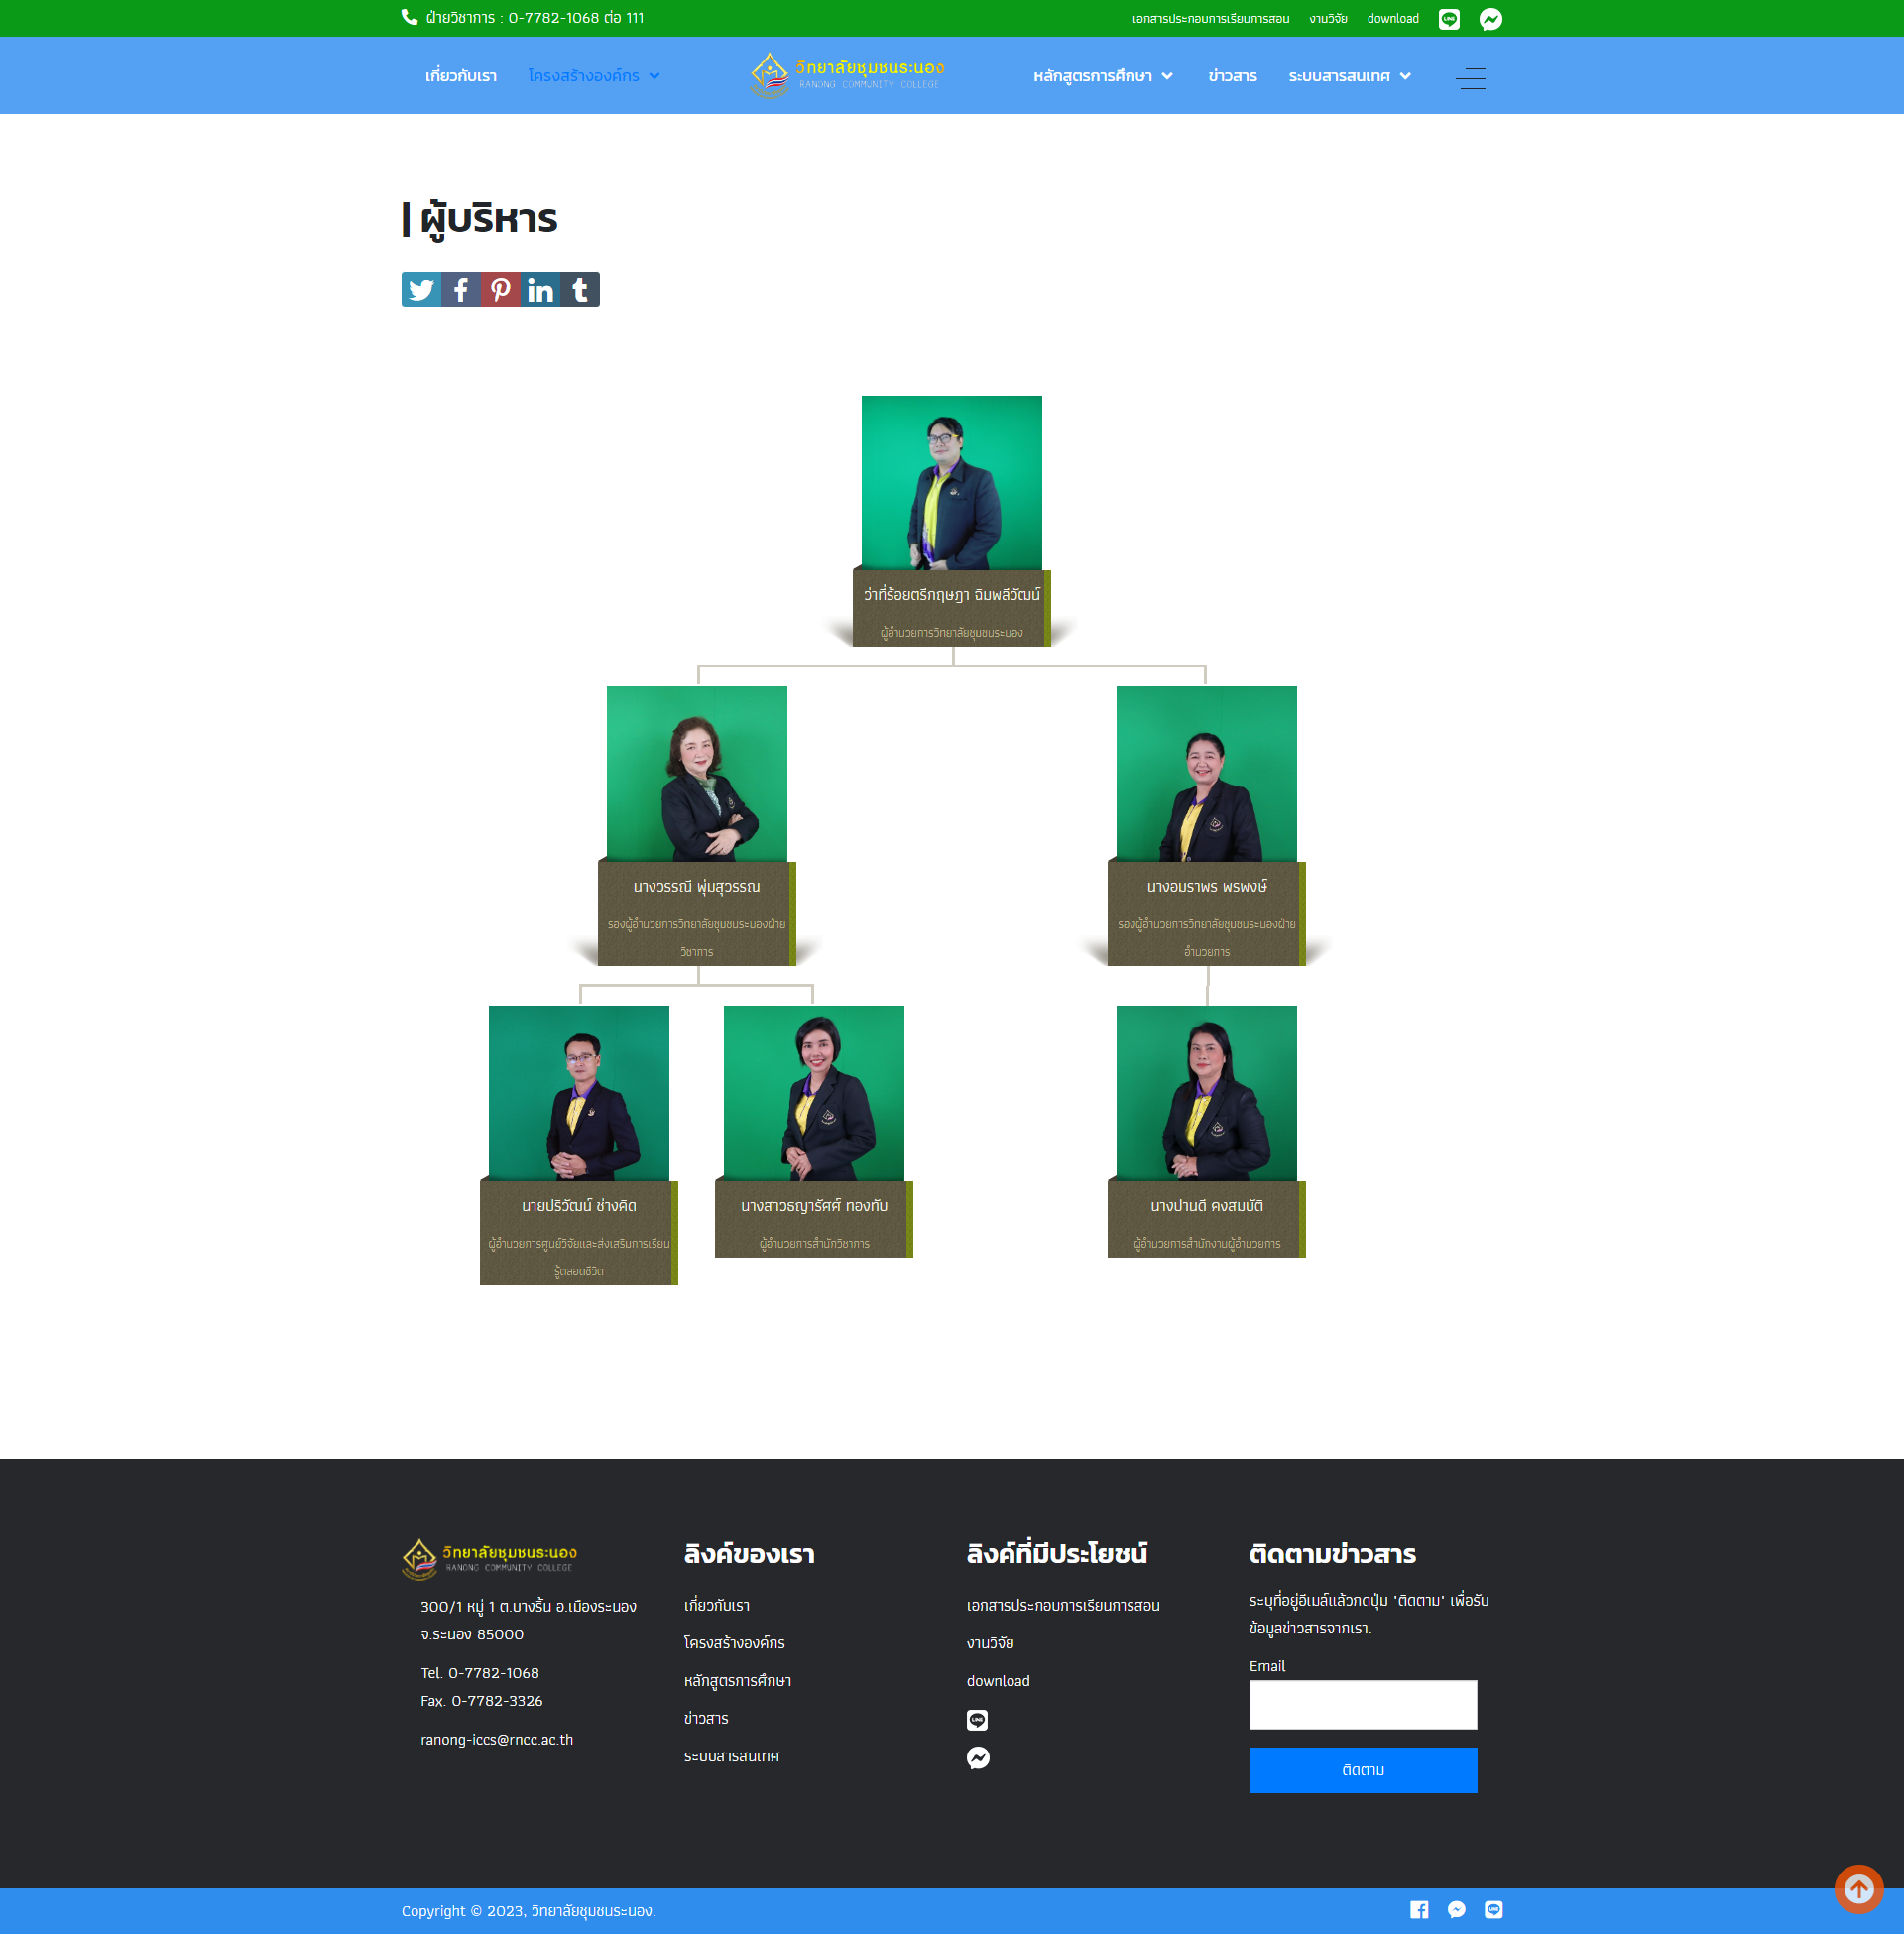Click the Pinterest share icon
Viewport: 1904px width, 1934px height.
[501, 290]
